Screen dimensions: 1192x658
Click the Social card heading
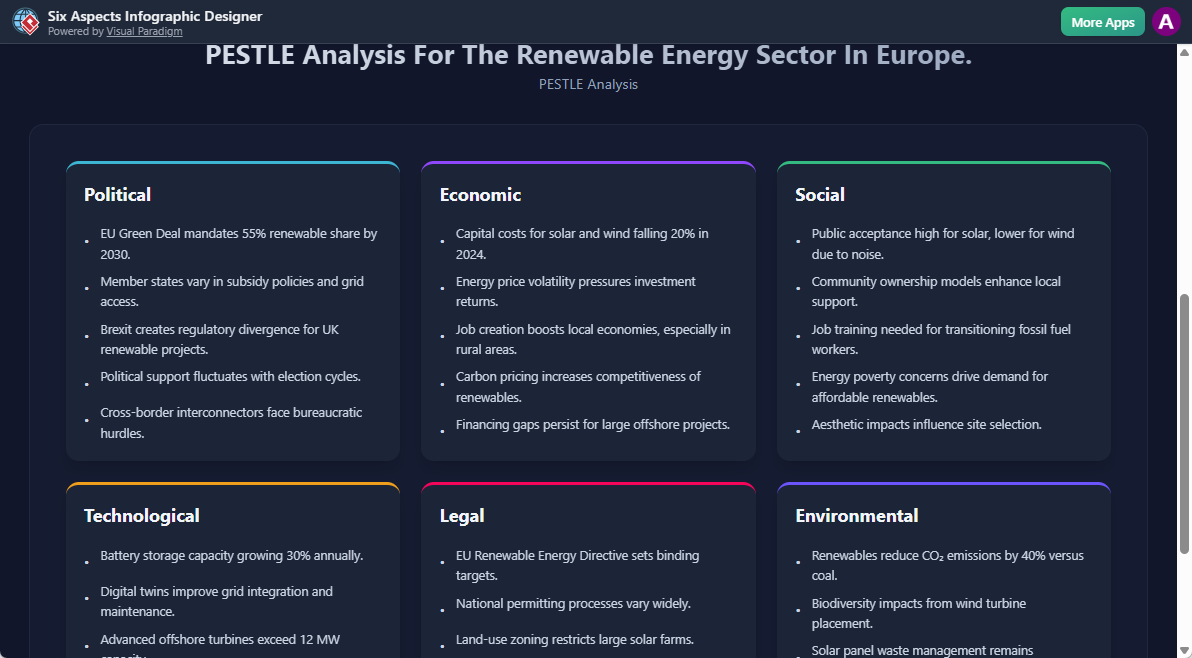822,194
